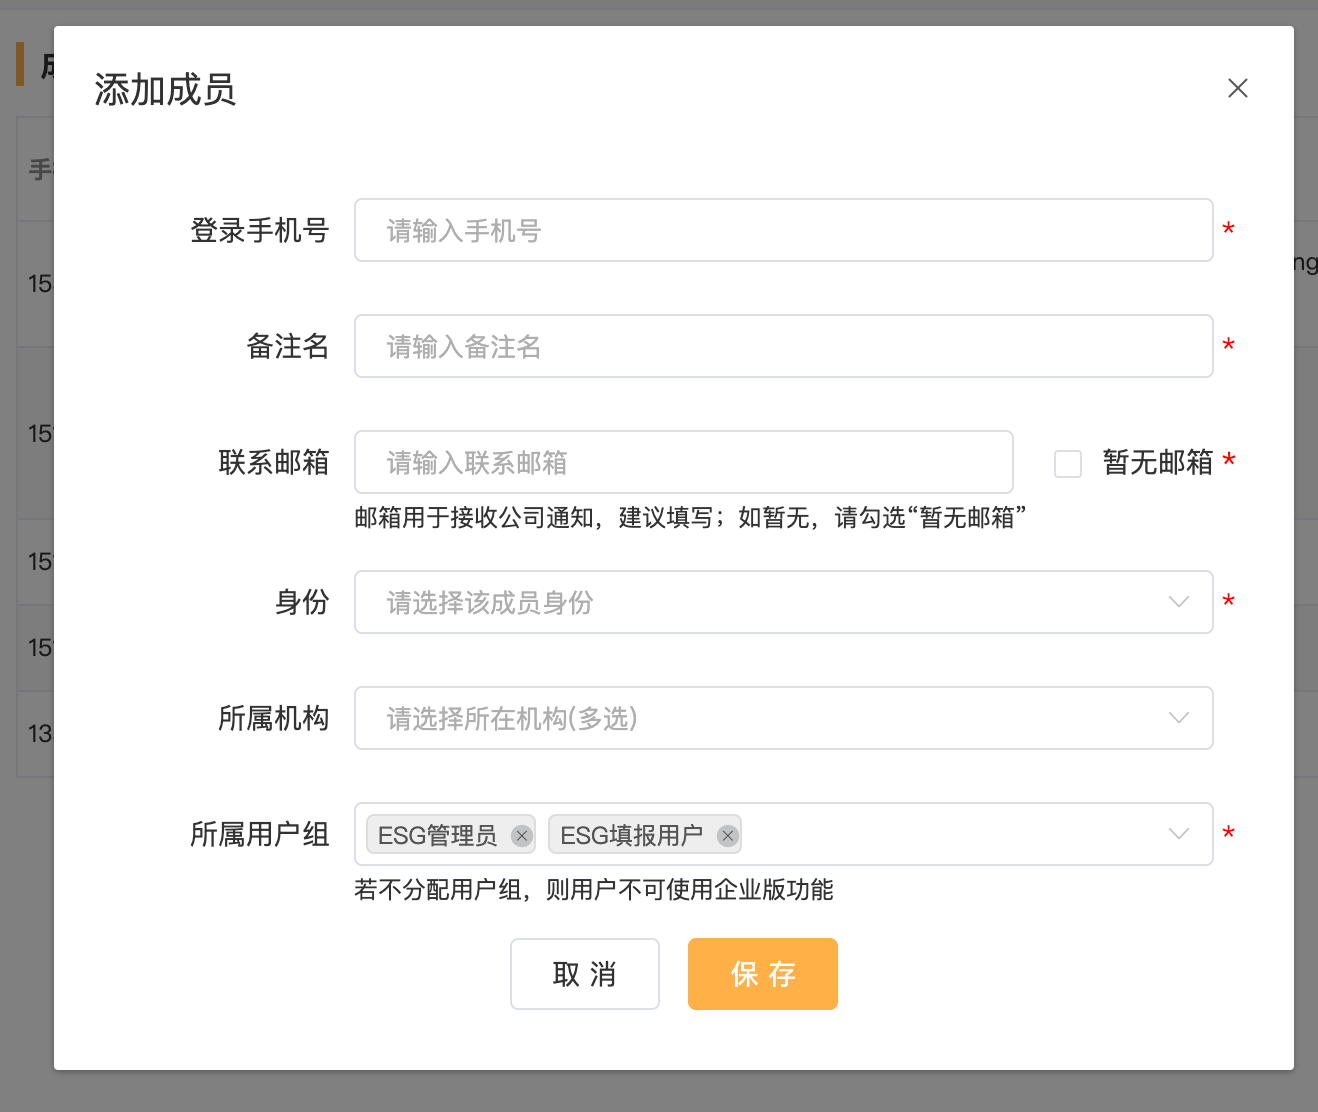Viewport: 1318px width, 1112px height.
Task: Click the empty area of the 所属用户组 multi-select
Action: pos(950,834)
